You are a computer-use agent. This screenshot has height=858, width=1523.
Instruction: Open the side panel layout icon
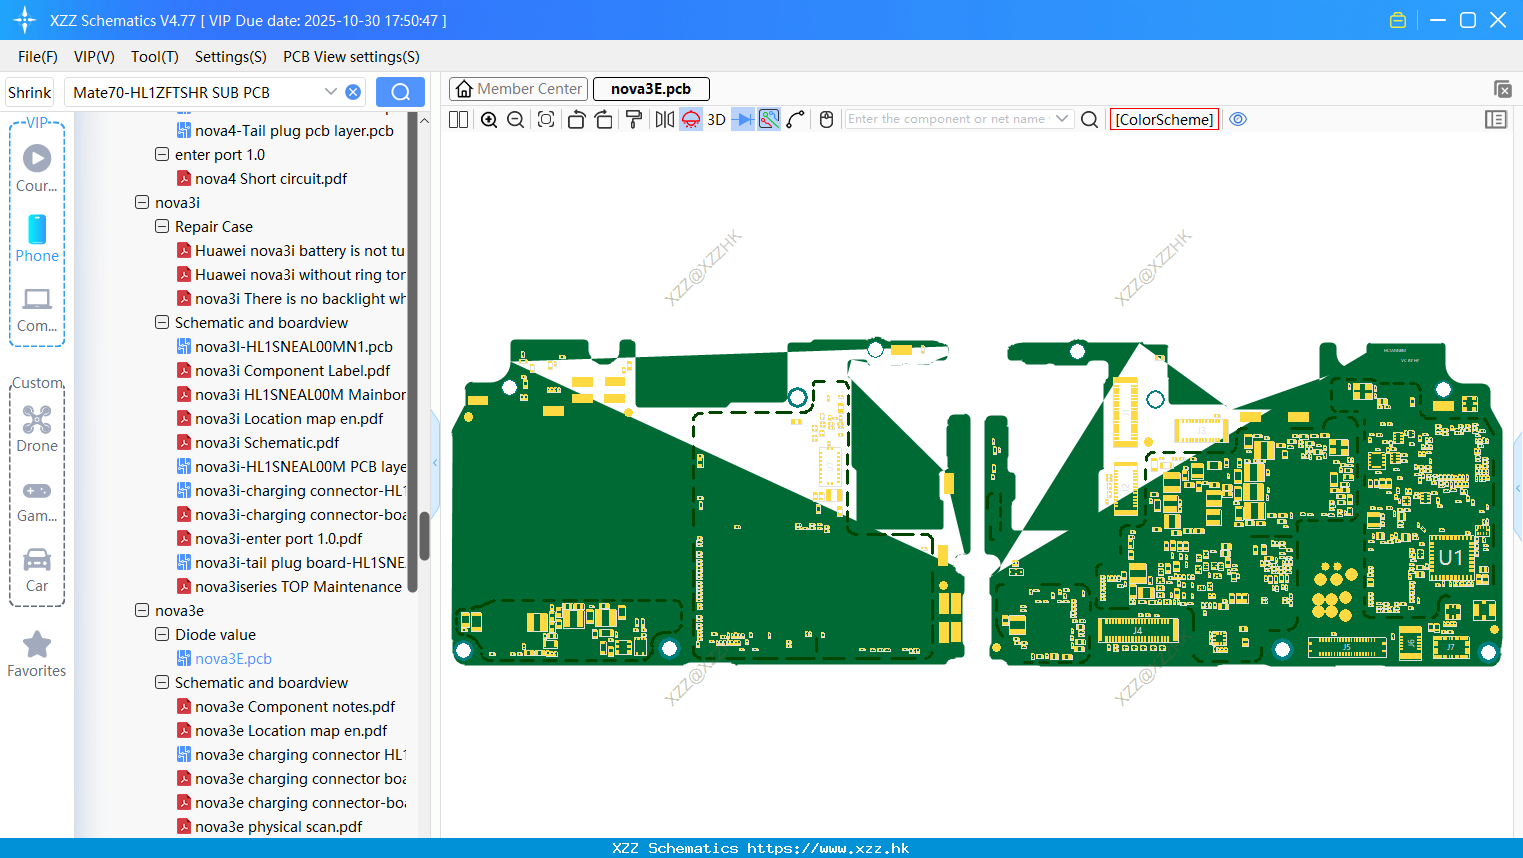pyautogui.click(x=1496, y=119)
